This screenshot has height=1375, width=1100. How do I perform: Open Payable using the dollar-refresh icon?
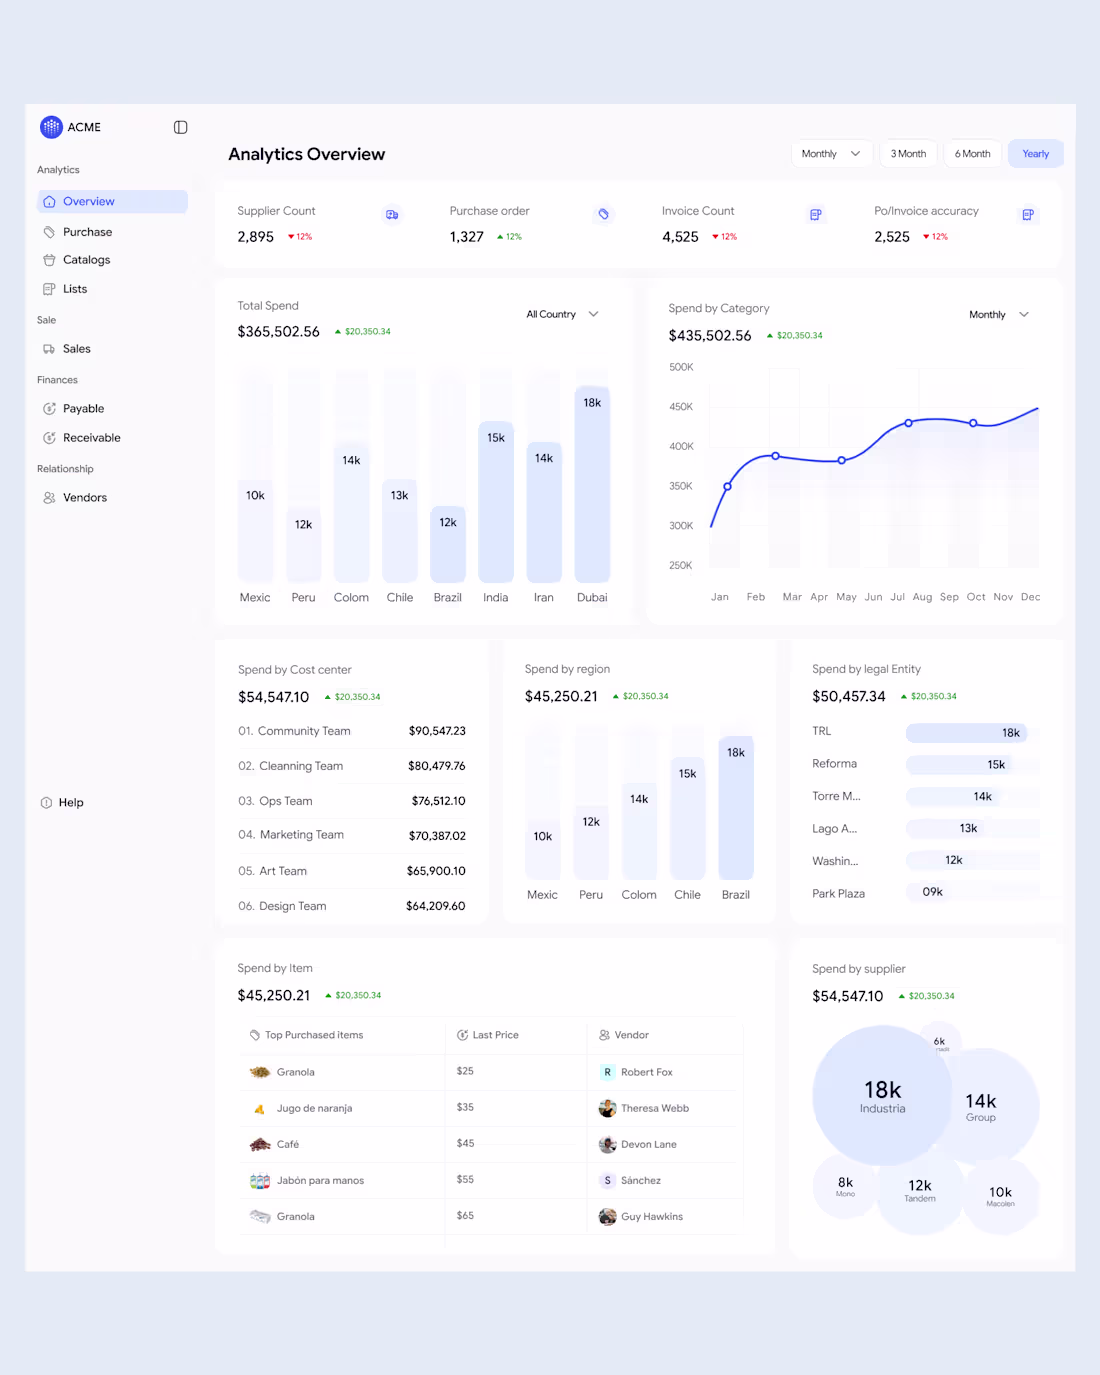click(x=49, y=408)
